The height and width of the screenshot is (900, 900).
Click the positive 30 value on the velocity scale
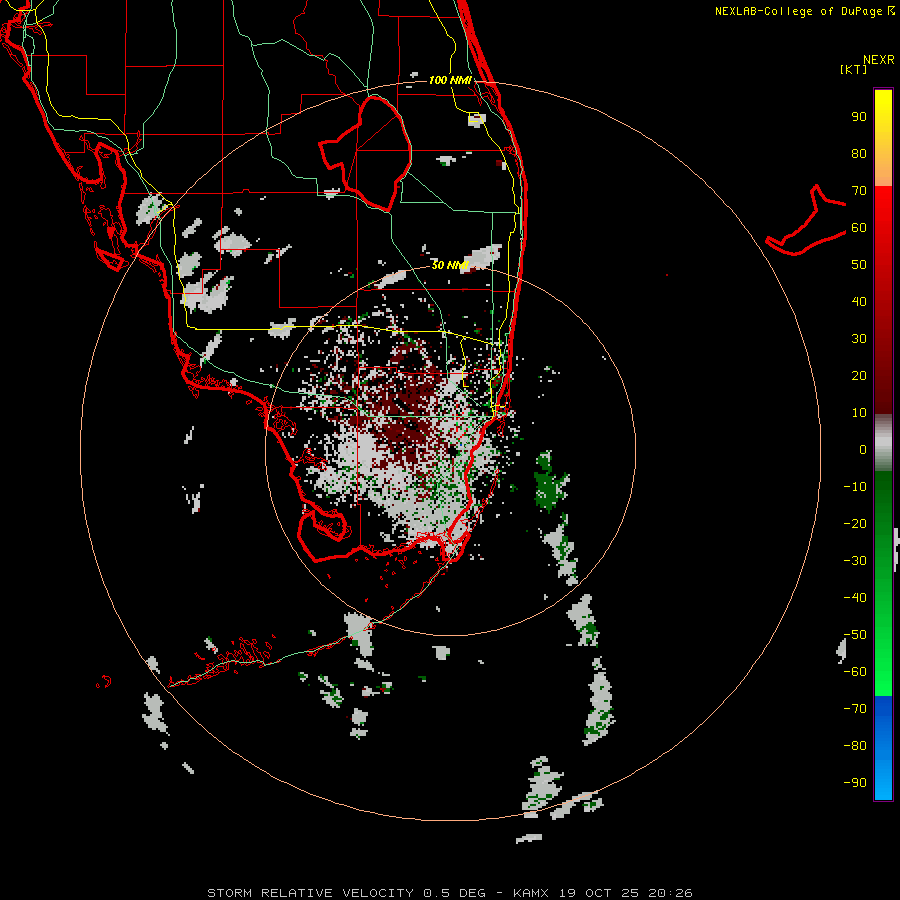point(859,339)
